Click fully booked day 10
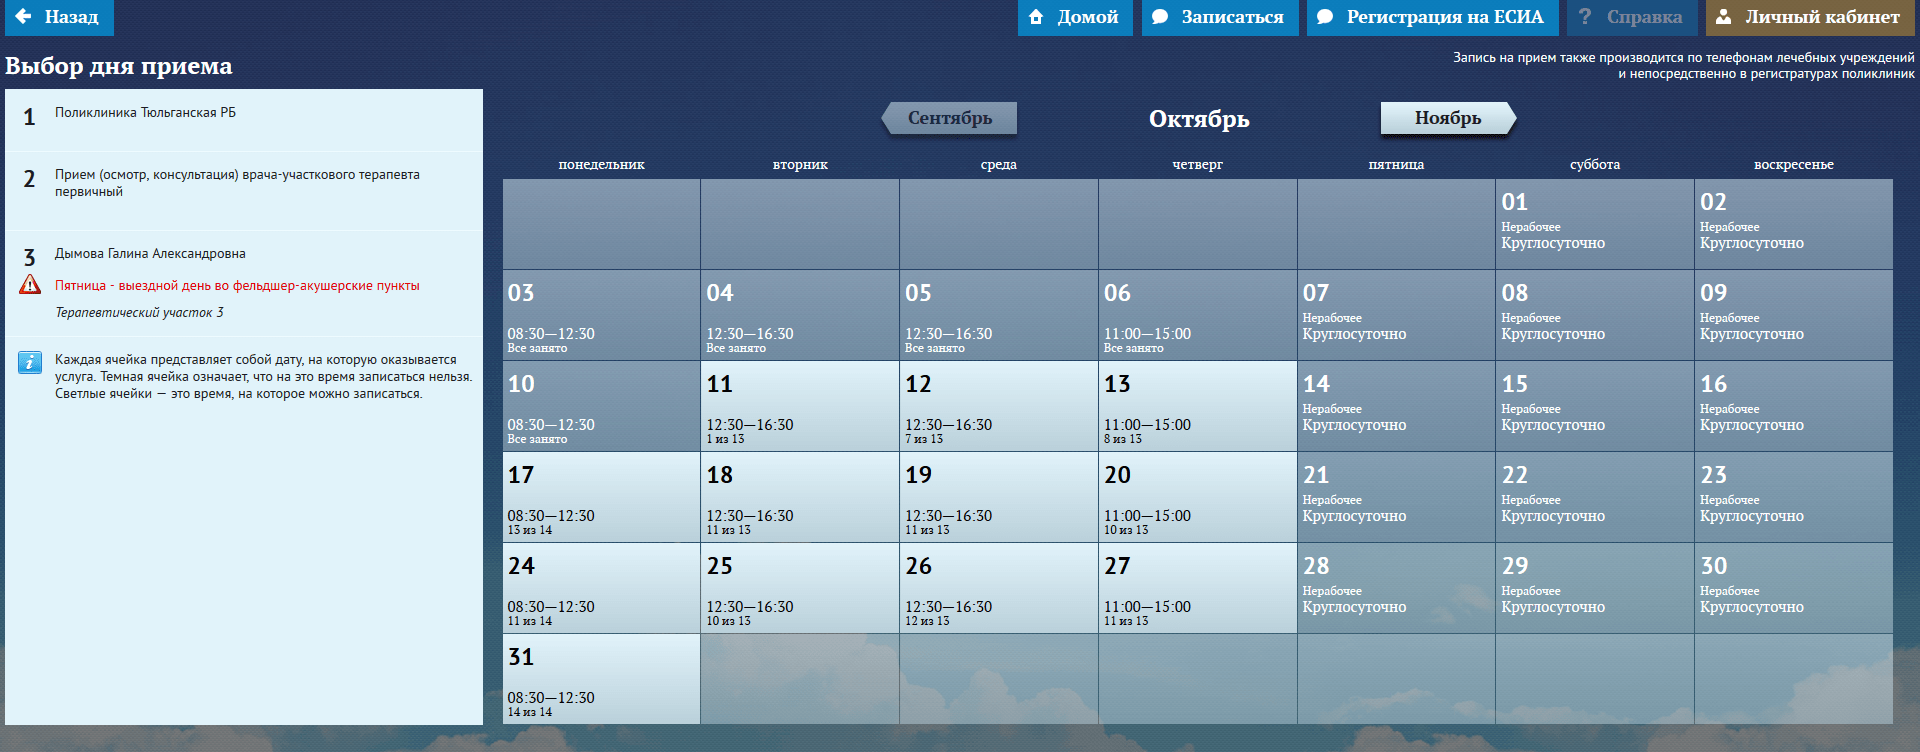 (601, 406)
